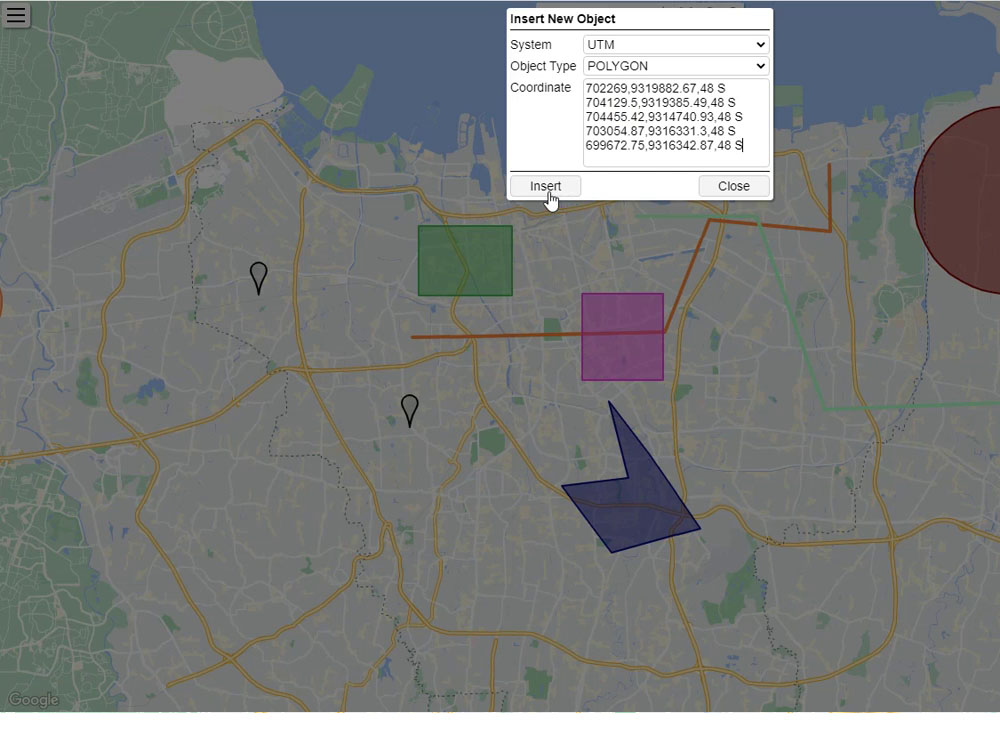The image size is (1000, 750).
Task: Click the coordinate line '704129.5,9319385.49,48 S'
Action: click(660, 103)
